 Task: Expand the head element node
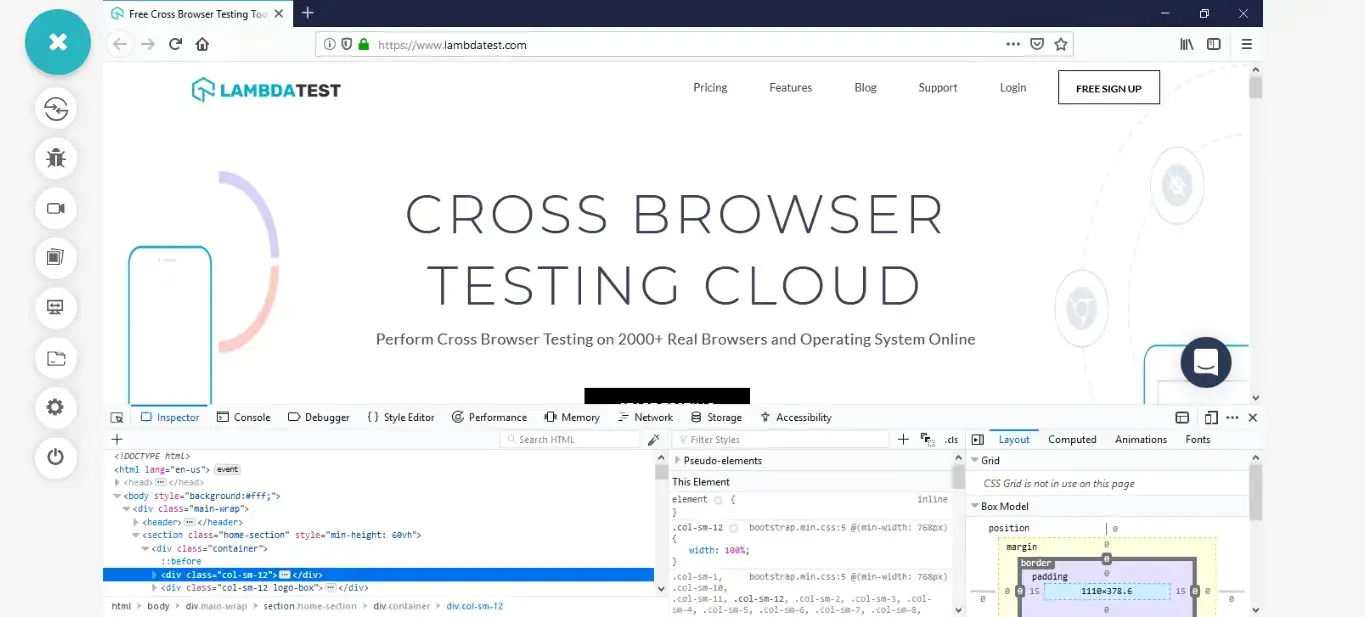click(x=118, y=482)
